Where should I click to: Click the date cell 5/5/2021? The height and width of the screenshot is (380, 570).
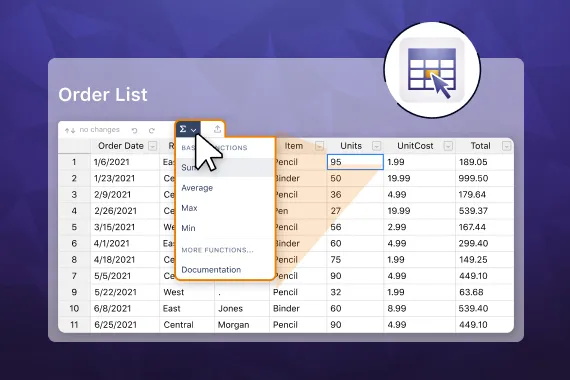(x=125, y=276)
